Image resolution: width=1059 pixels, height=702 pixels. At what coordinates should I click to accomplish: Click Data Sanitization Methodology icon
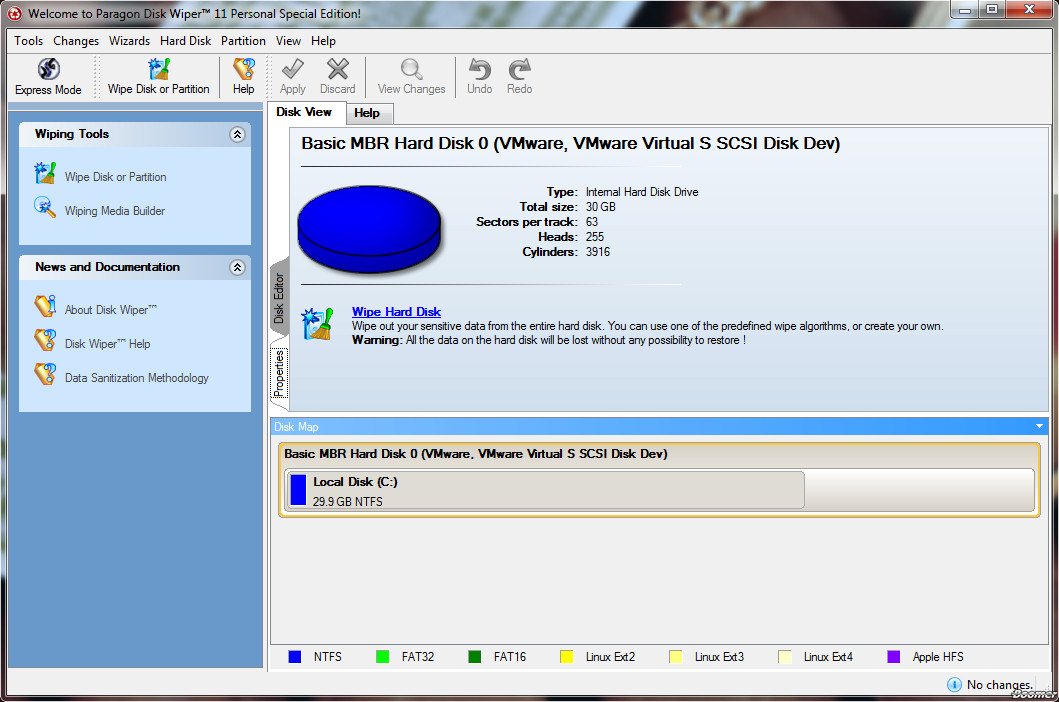pyautogui.click(x=45, y=374)
